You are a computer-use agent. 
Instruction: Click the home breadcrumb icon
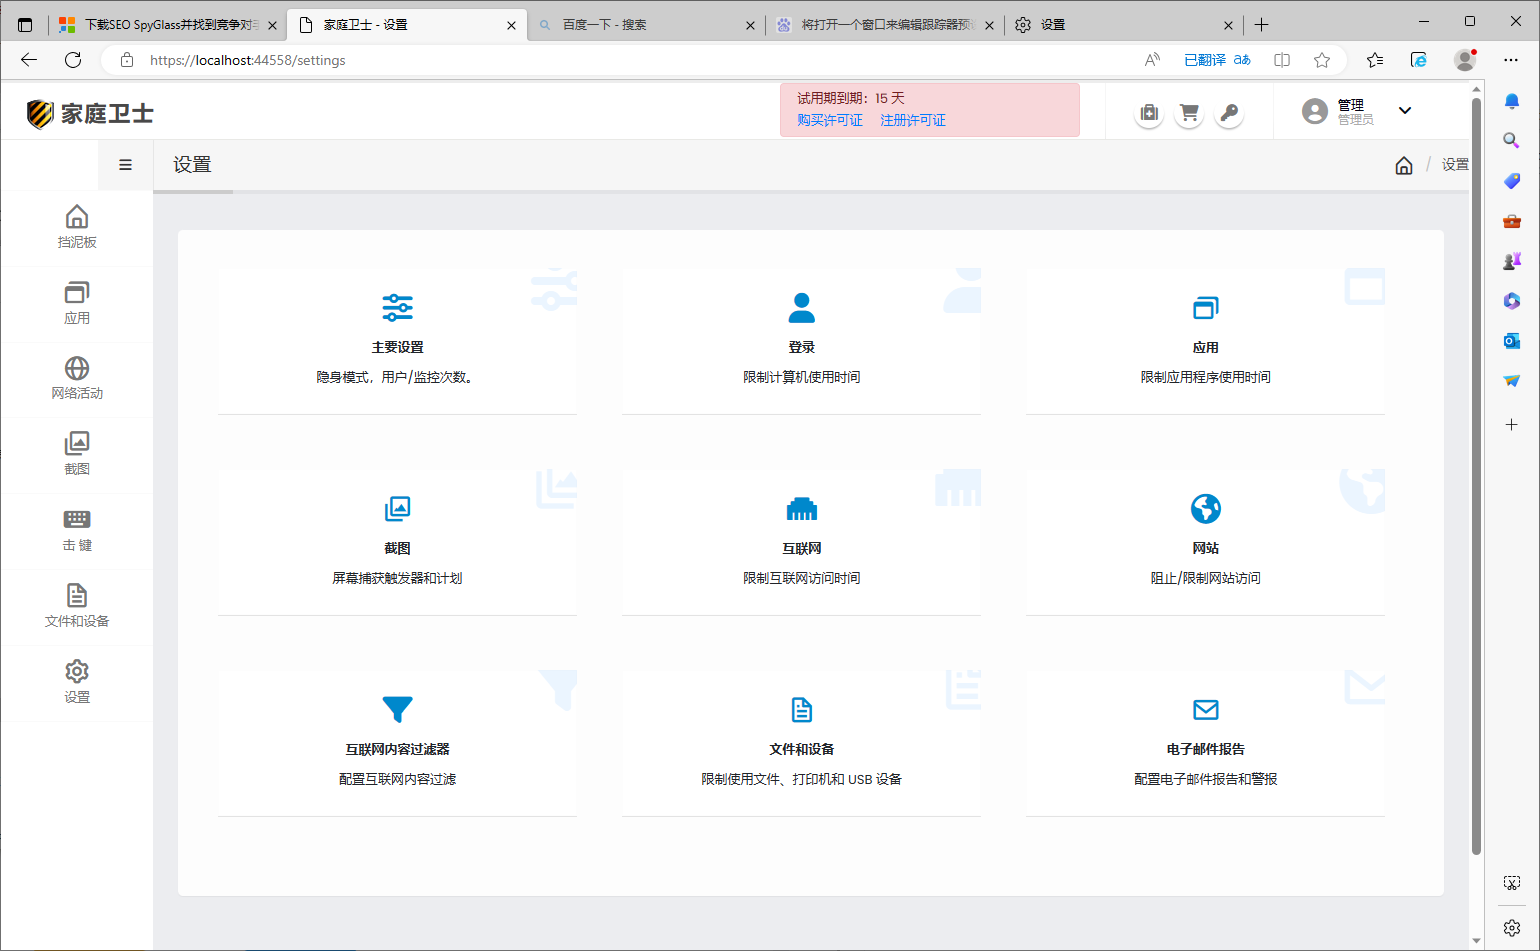pyautogui.click(x=1404, y=165)
